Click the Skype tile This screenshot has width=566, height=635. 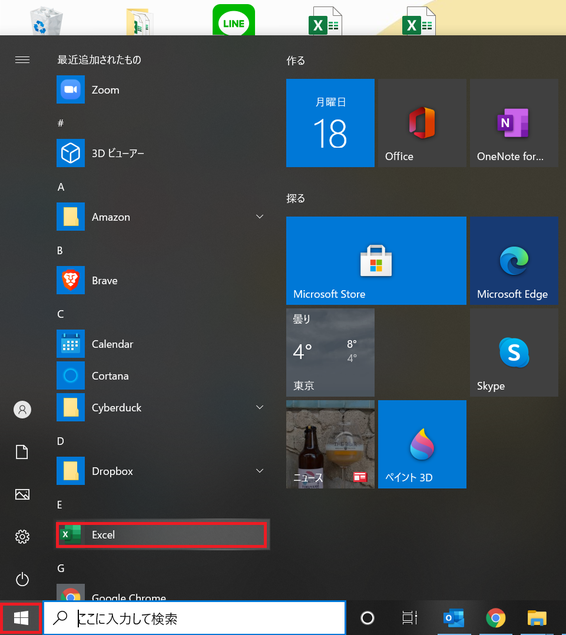point(514,352)
